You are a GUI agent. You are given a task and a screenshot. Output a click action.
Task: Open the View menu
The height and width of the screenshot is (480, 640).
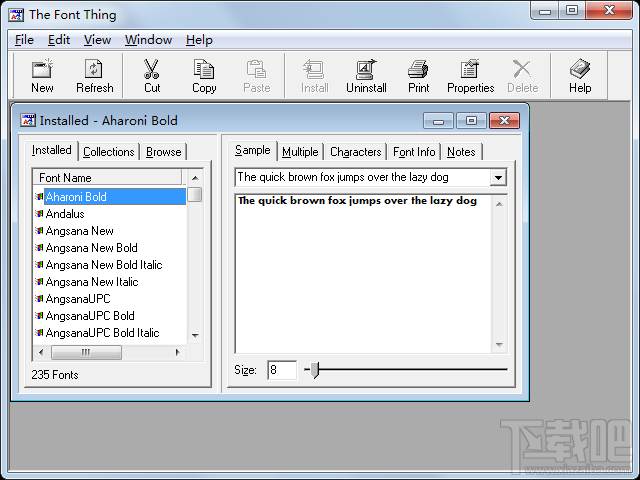click(97, 40)
